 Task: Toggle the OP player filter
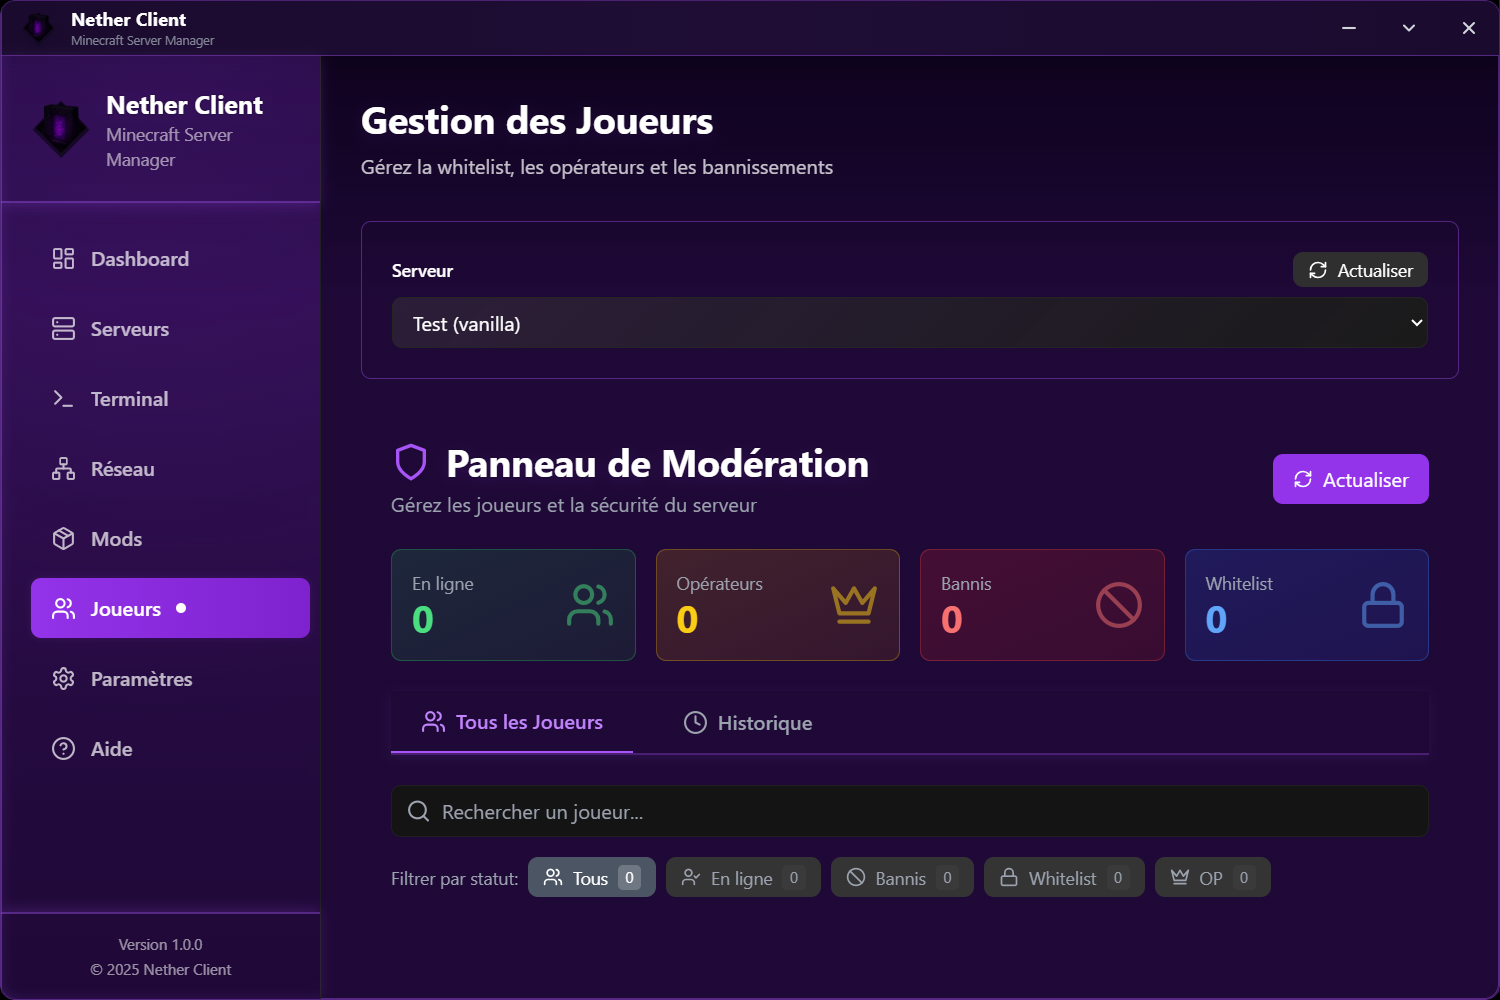tap(1212, 877)
